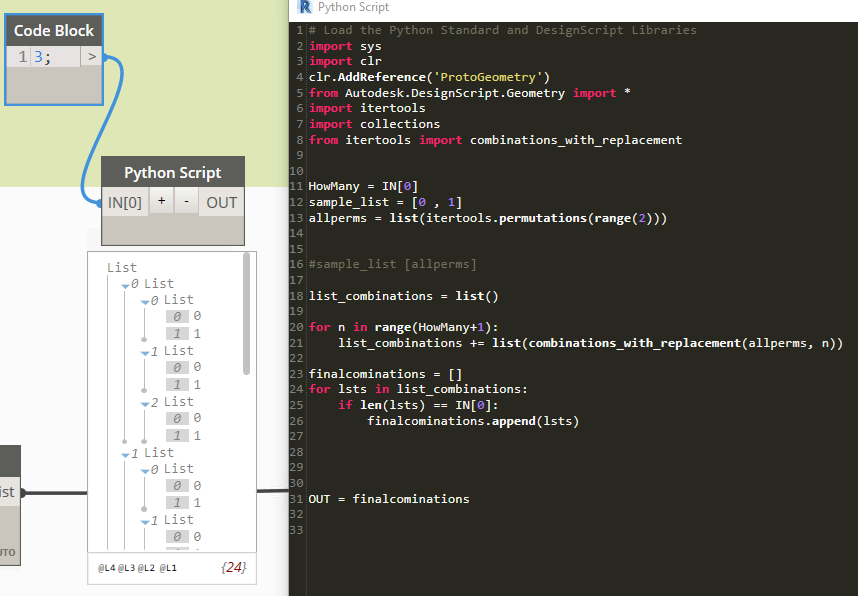Viewport: 858px width, 596px height.
Task: Collapse the 2 List node in preview tree
Action: point(145,404)
